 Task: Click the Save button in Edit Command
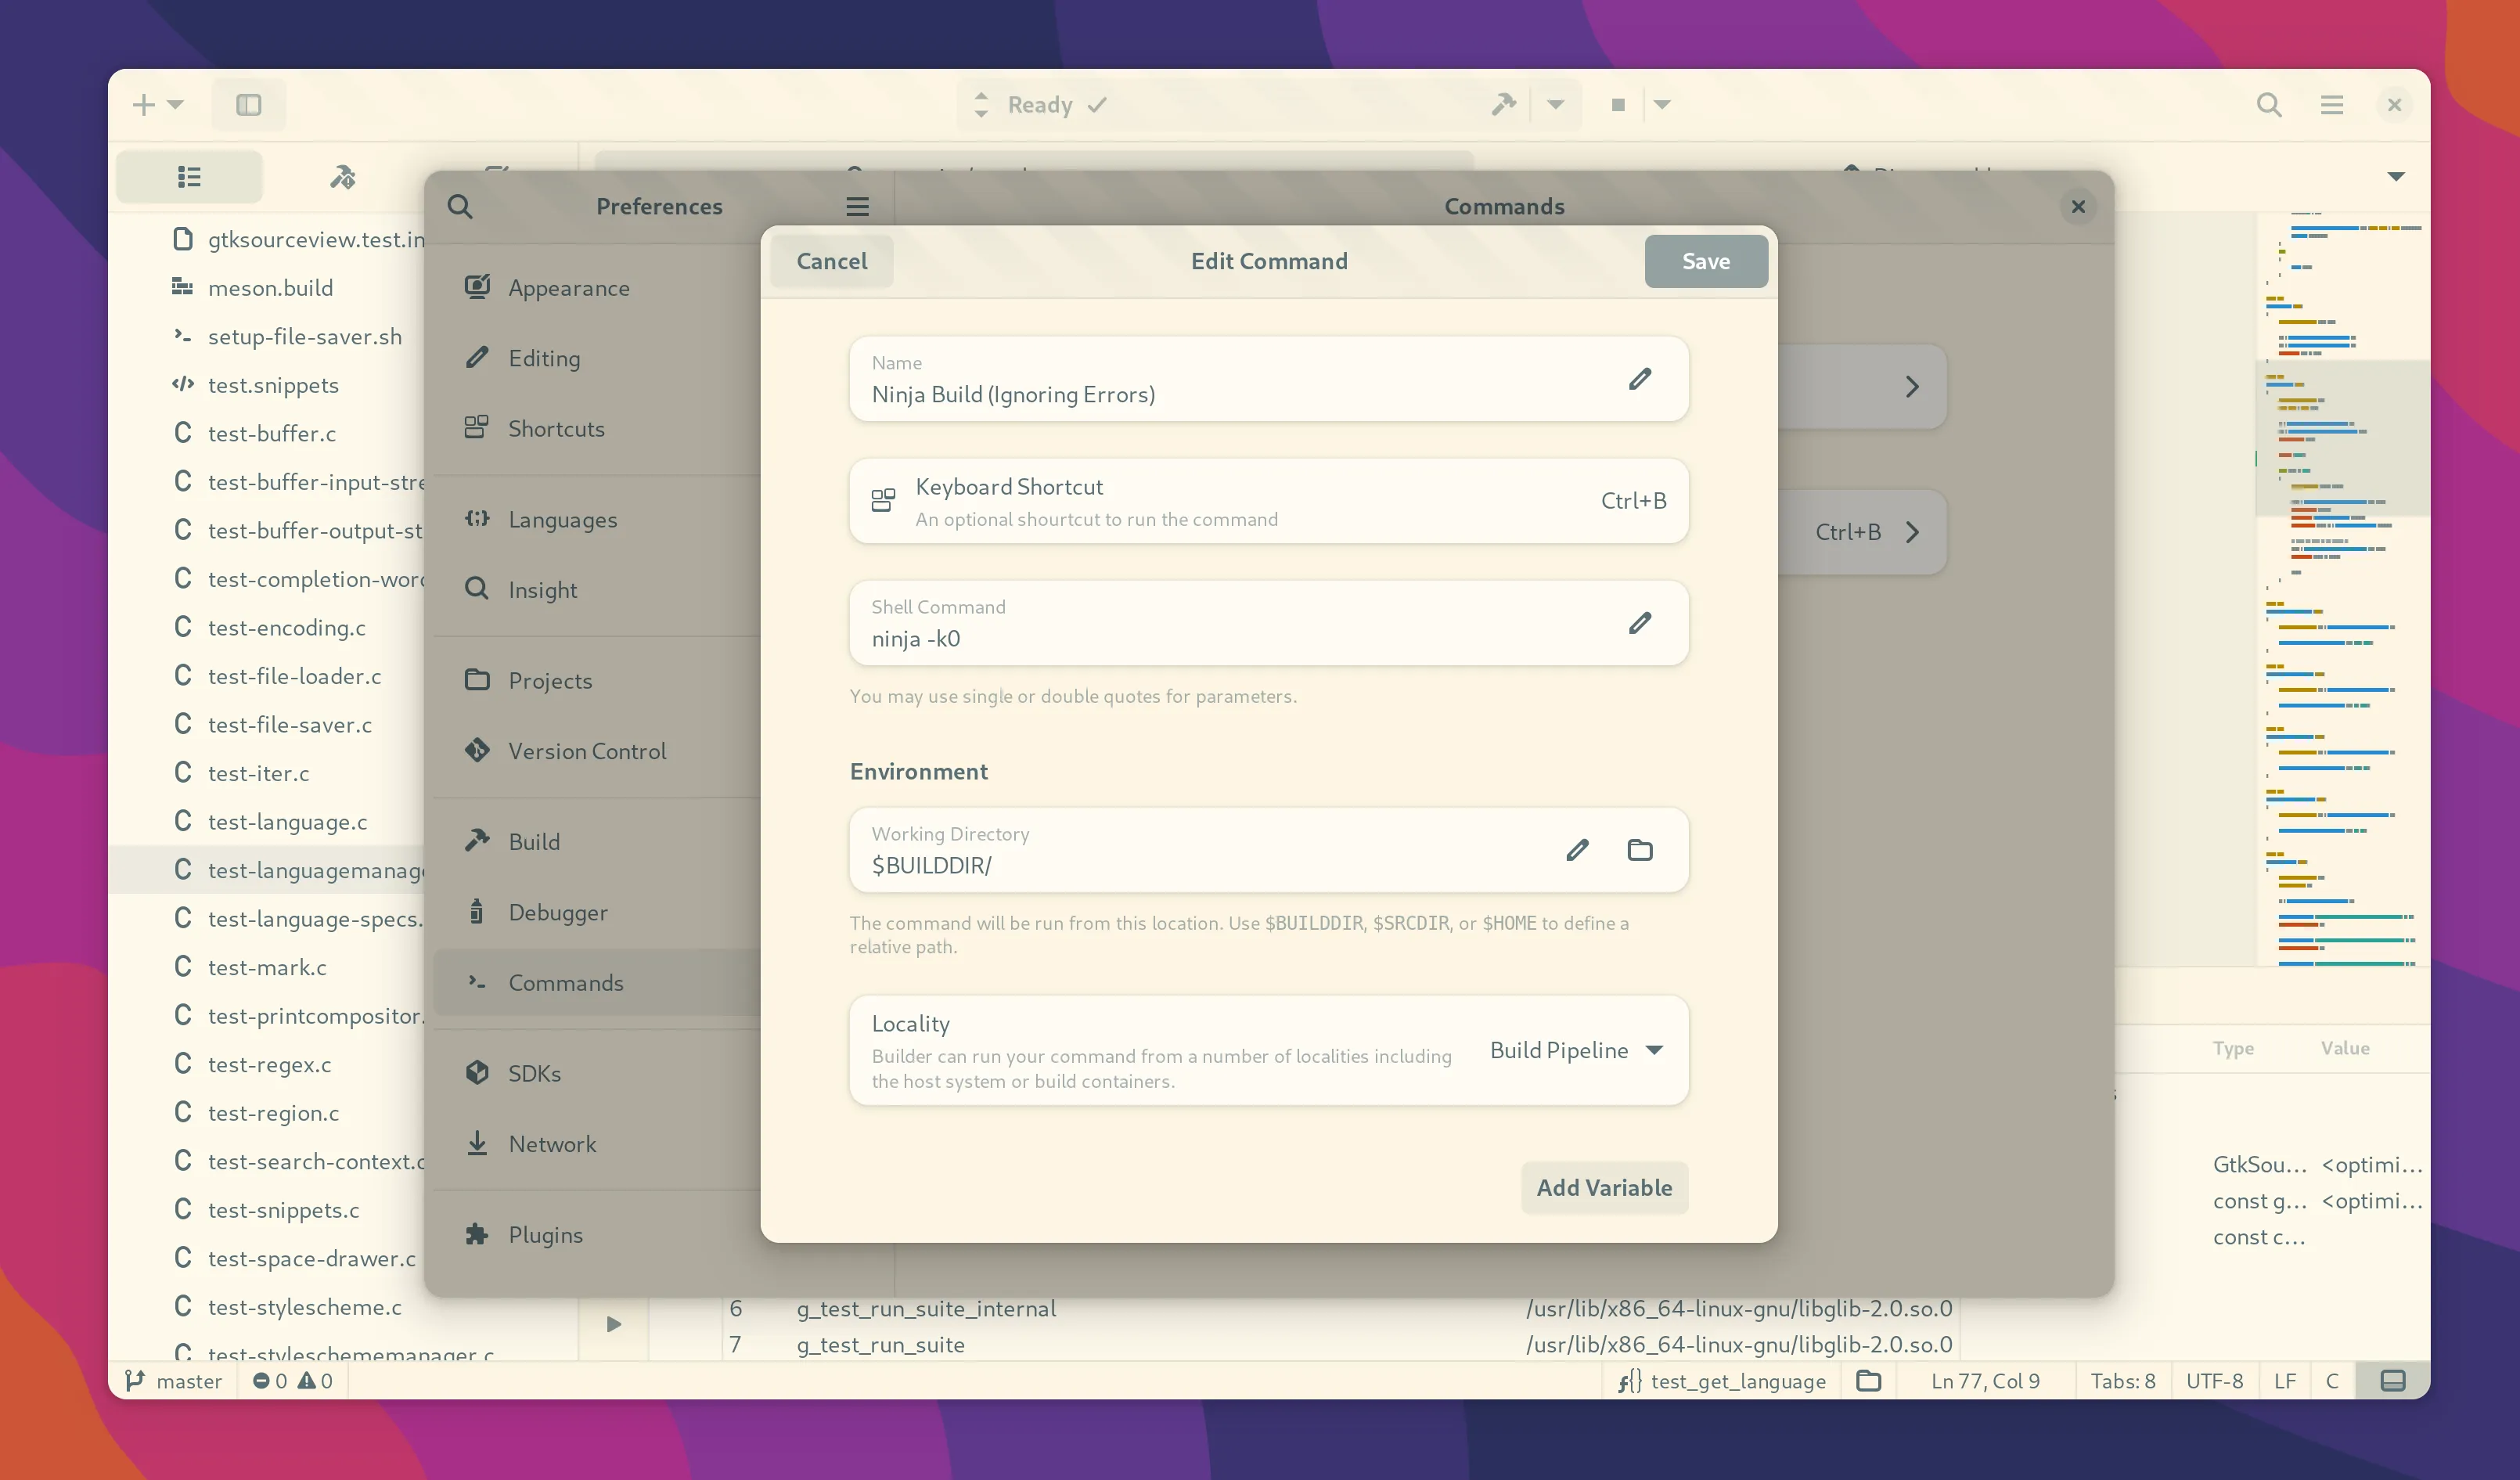1705,261
